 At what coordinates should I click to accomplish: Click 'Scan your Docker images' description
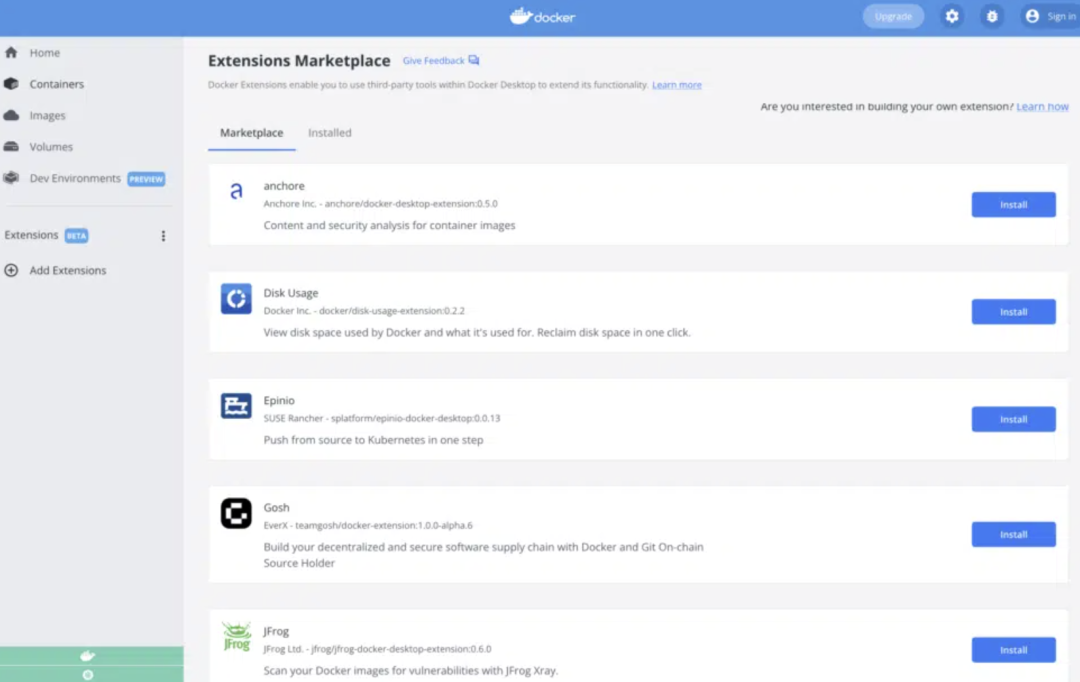(411, 670)
